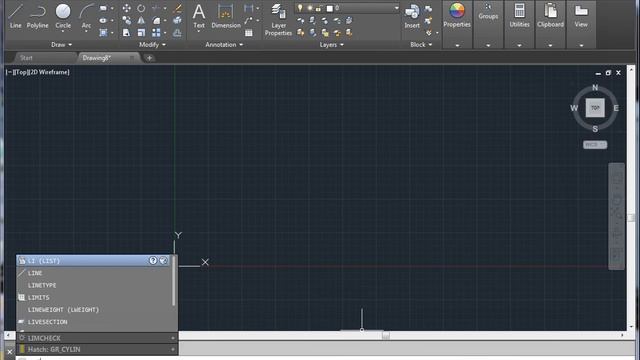Open the View panel
This screenshot has height=360, width=640.
coord(581,15)
